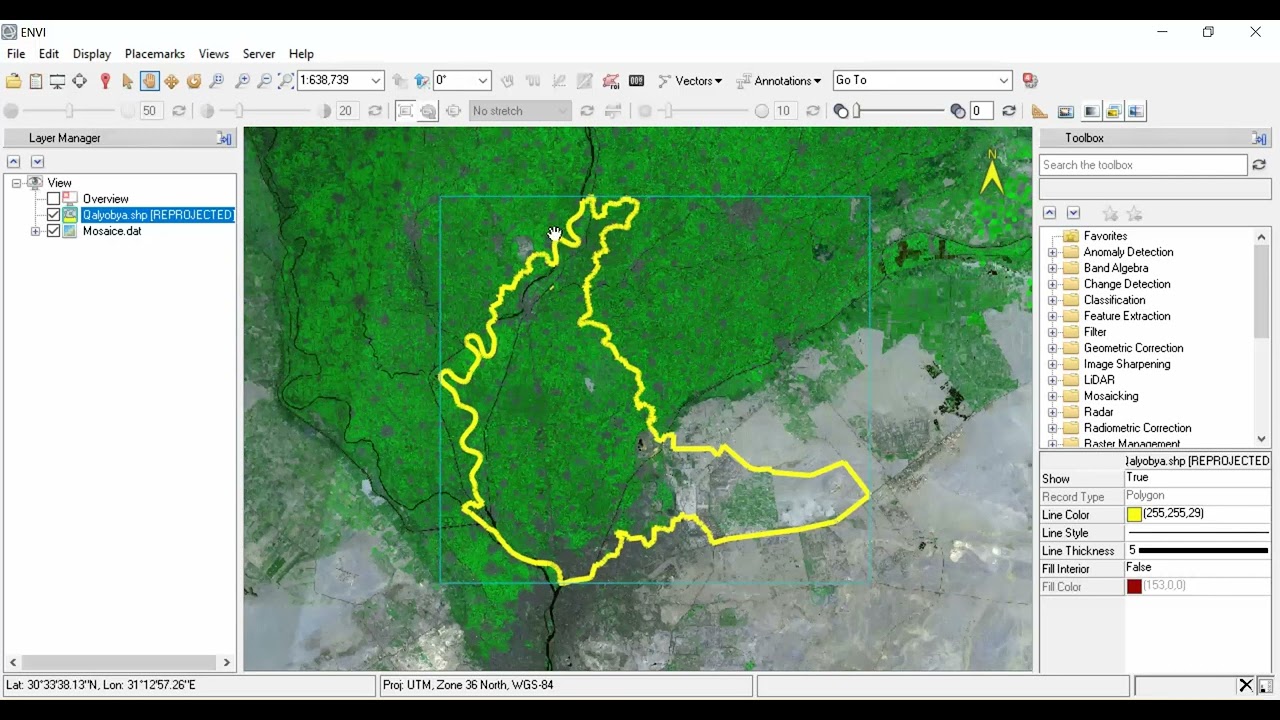Reset contrast with refresh icon beside 20

tap(375, 111)
